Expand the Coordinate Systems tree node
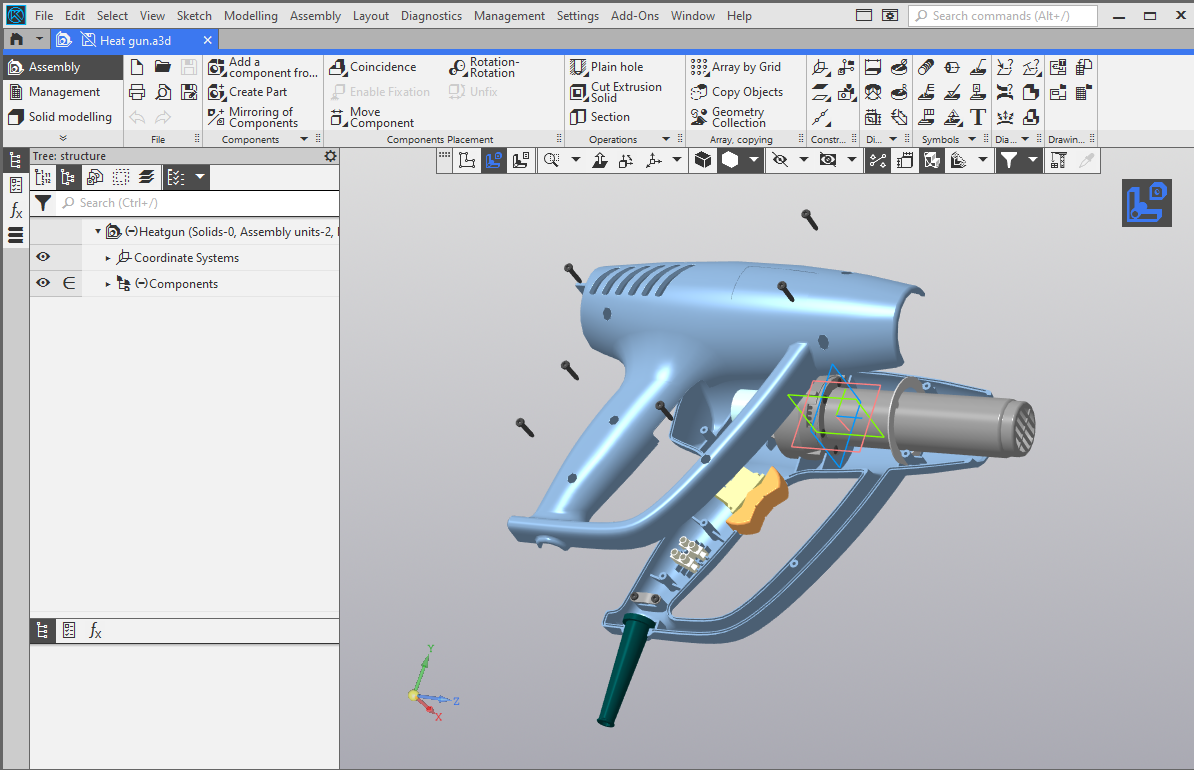 108,258
